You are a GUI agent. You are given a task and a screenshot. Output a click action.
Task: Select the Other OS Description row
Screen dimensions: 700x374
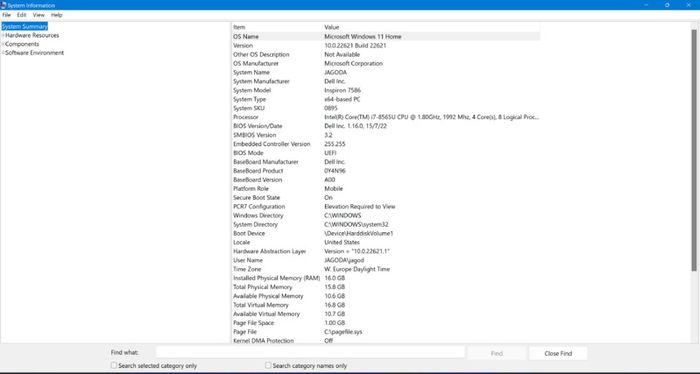click(386, 54)
